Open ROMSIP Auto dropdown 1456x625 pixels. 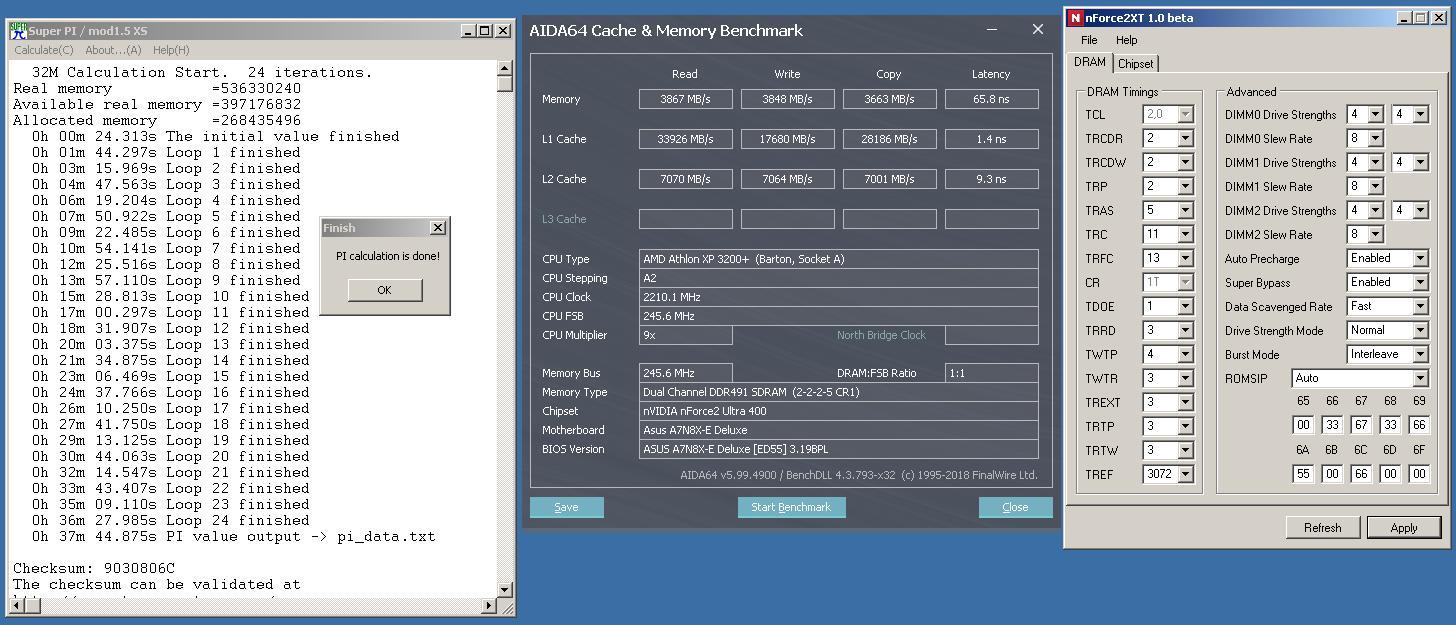(1360, 379)
